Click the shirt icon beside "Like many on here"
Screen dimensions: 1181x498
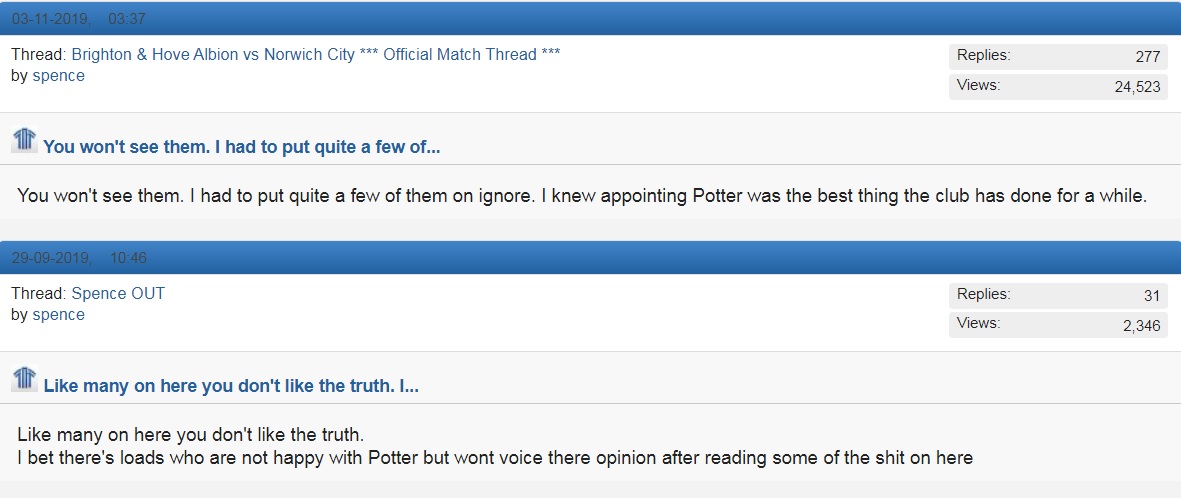(25, 379)
